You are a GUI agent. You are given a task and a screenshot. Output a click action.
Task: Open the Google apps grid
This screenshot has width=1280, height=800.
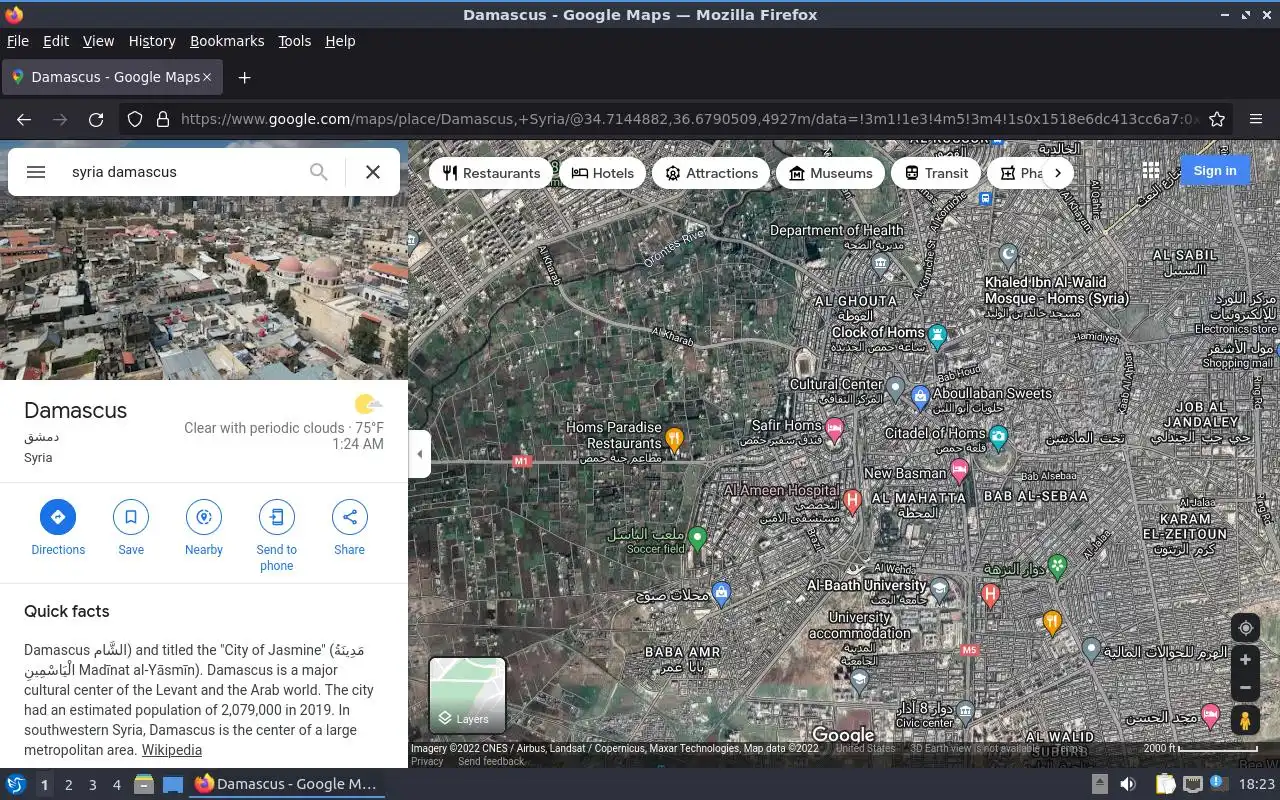click(1151, 171)
